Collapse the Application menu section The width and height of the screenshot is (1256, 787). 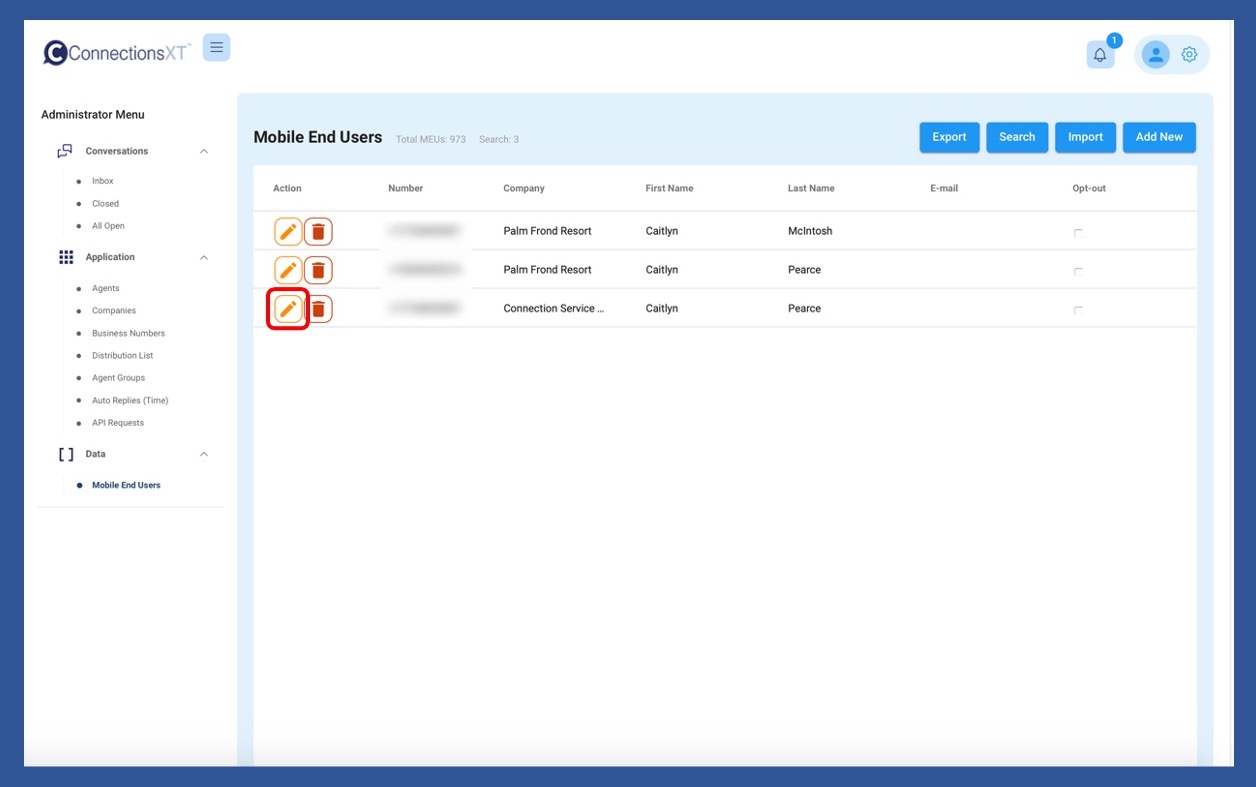click(x=204, y=258)
